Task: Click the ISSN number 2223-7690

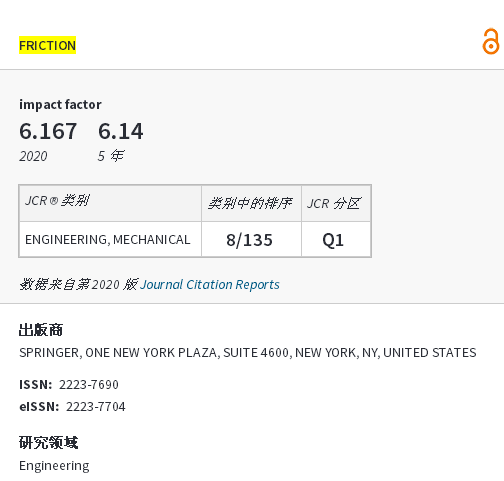Action: coord(89,385)
